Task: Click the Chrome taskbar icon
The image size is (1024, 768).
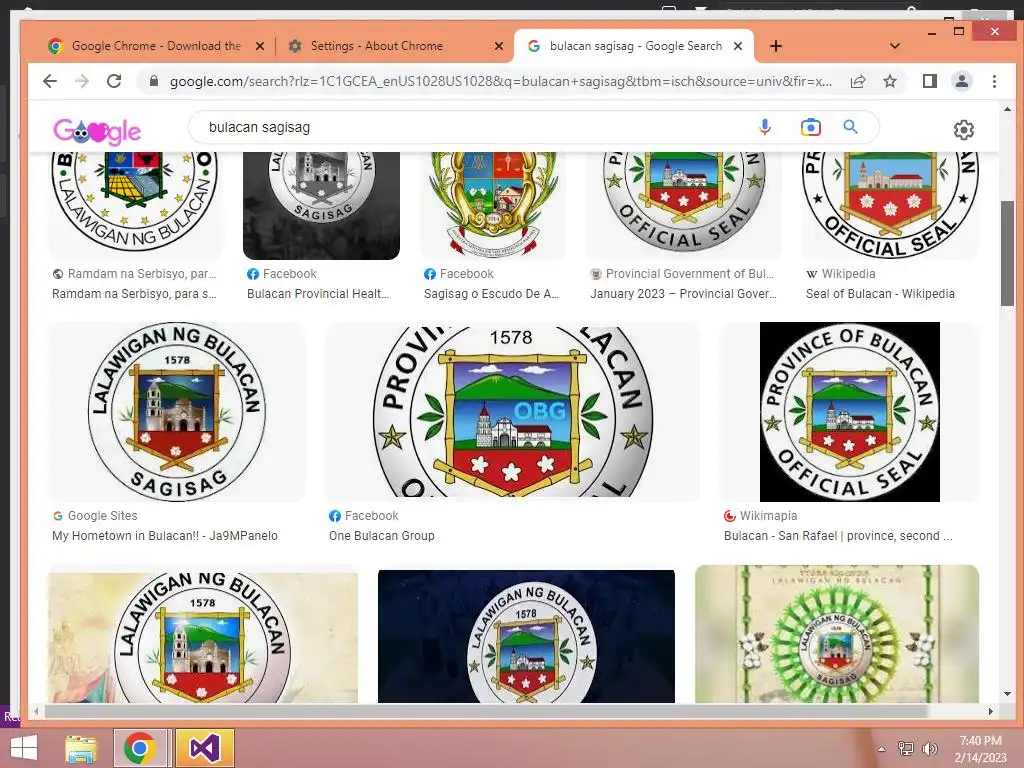Action: click(140, 748)
